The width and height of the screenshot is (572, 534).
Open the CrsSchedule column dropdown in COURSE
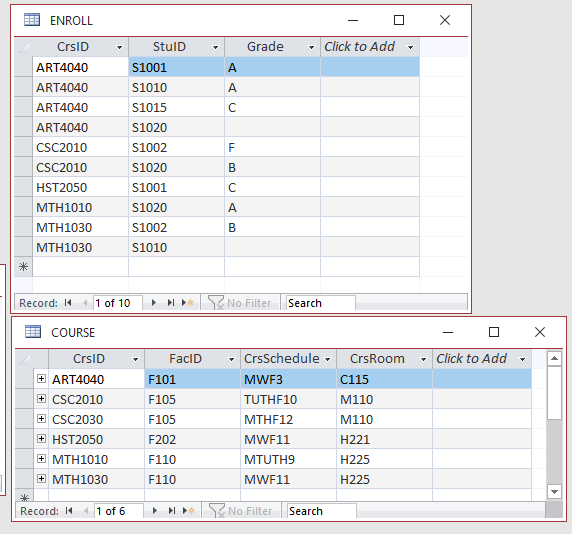click(328, 359)
